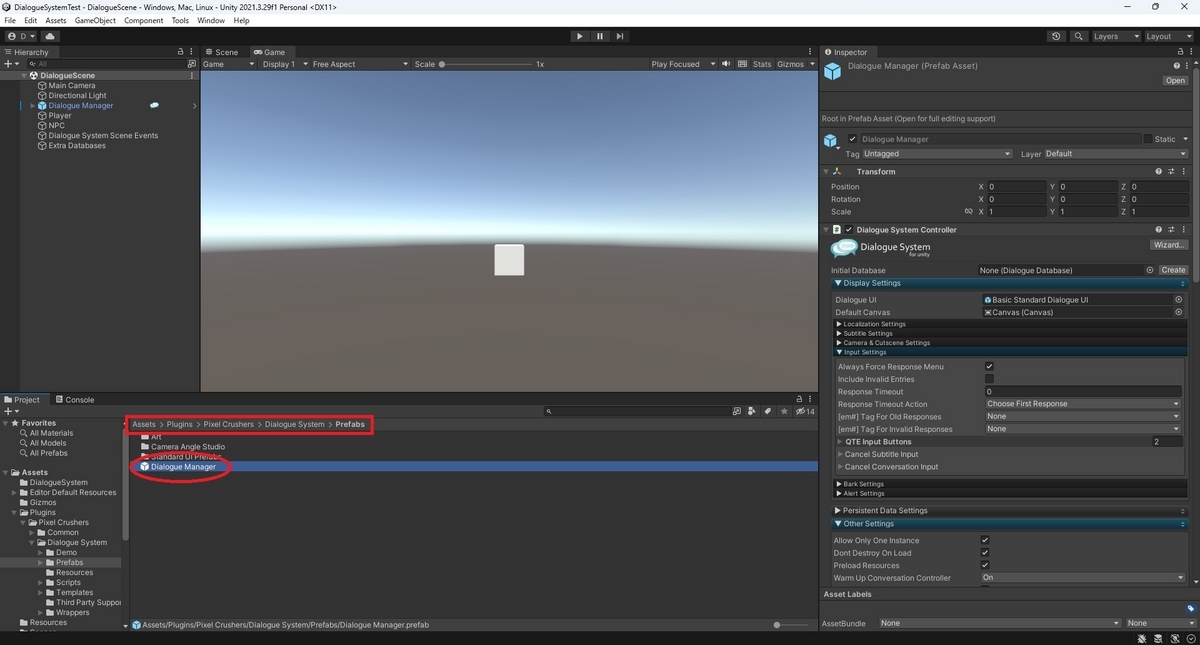Image resolution: width=1200 pixels, height=645 pixels.
Task: Open the Undo History icon
Action: [x=1057, y=36]
